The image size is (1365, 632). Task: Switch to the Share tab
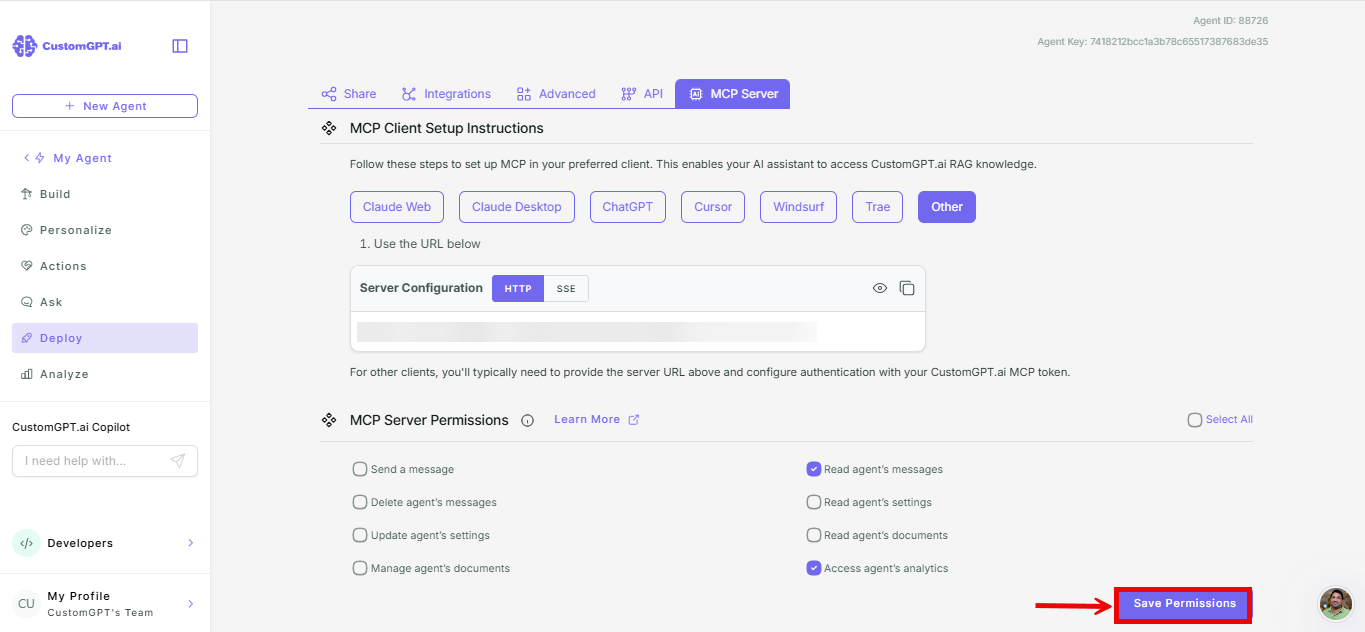[x=348, y=94]
